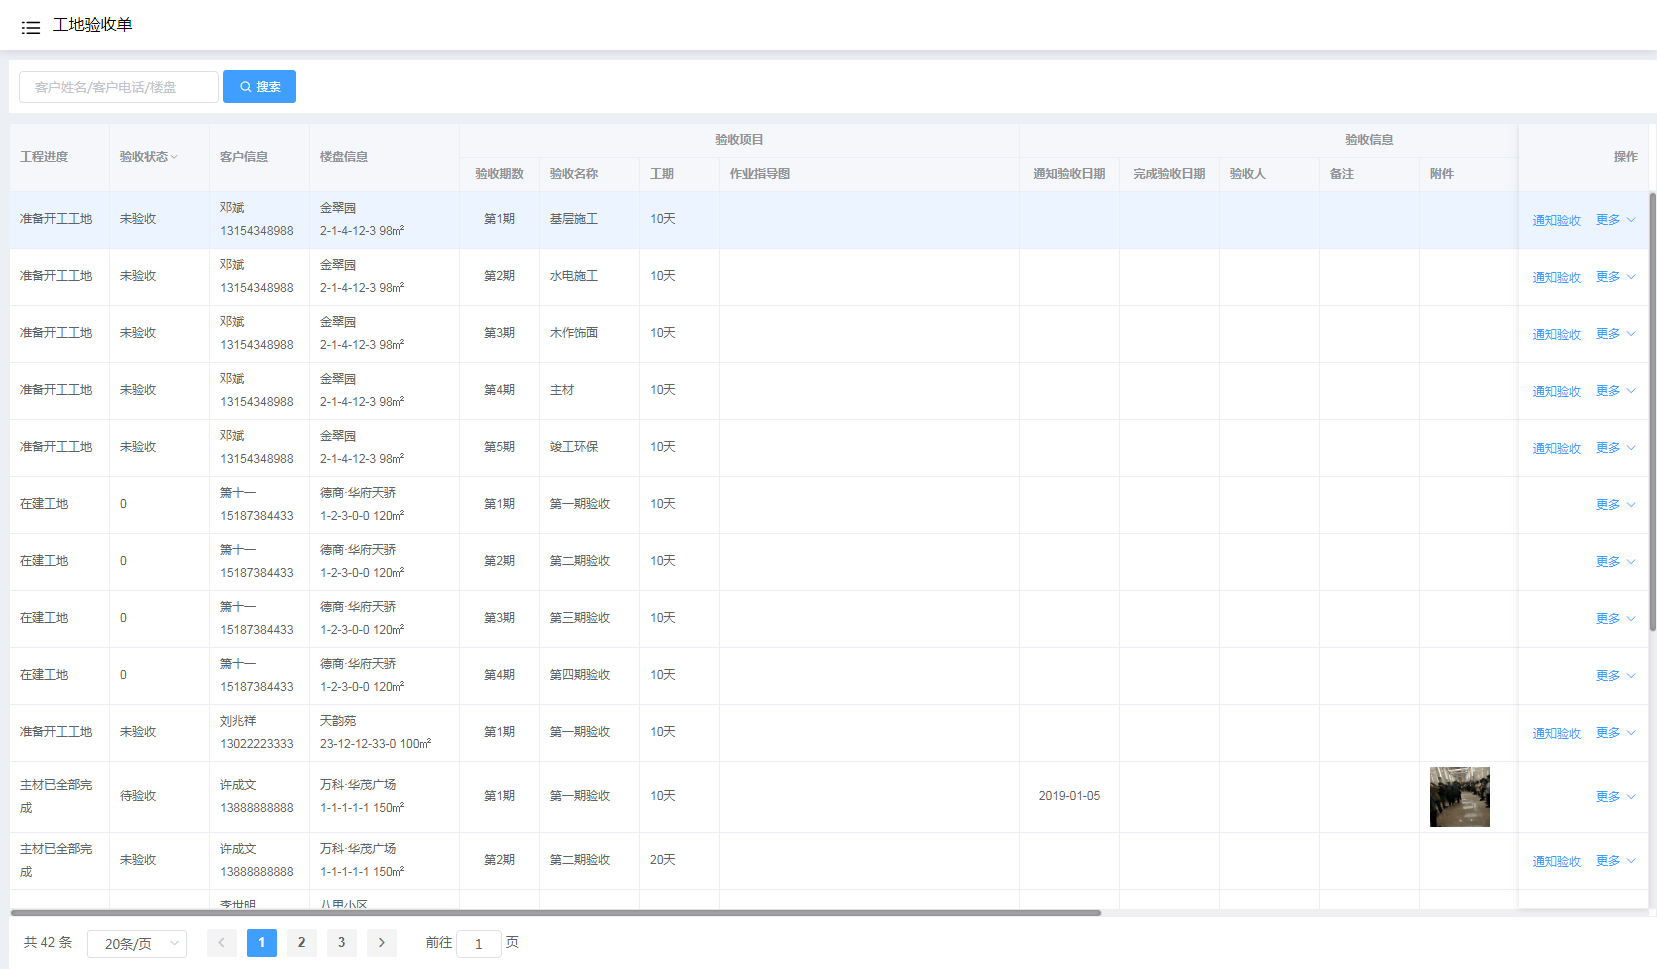
Task: Open the attachment photo thumbnail
Action: coord(1459,797)
